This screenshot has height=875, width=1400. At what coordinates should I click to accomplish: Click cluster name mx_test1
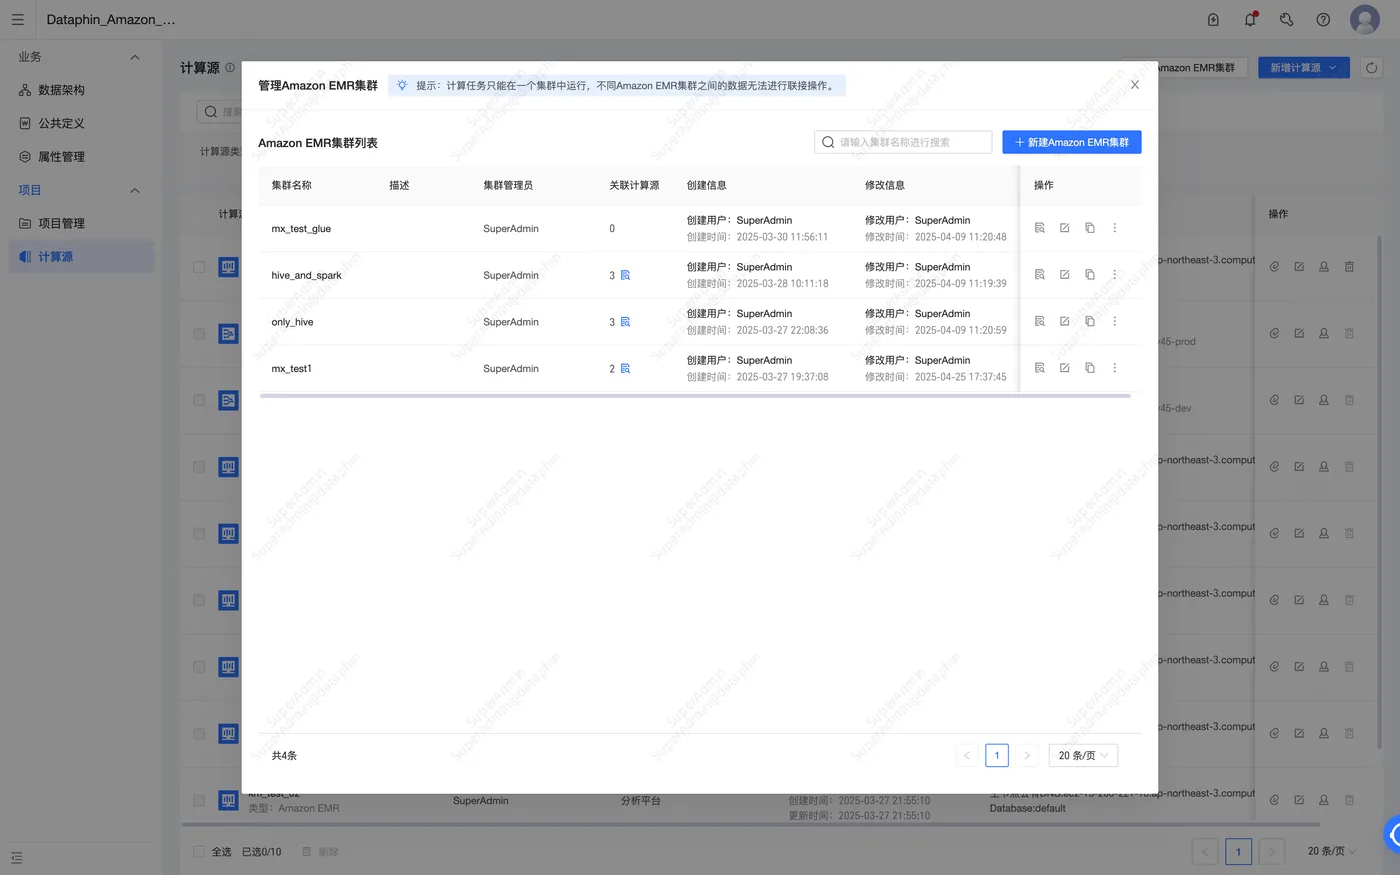[291, 368]
